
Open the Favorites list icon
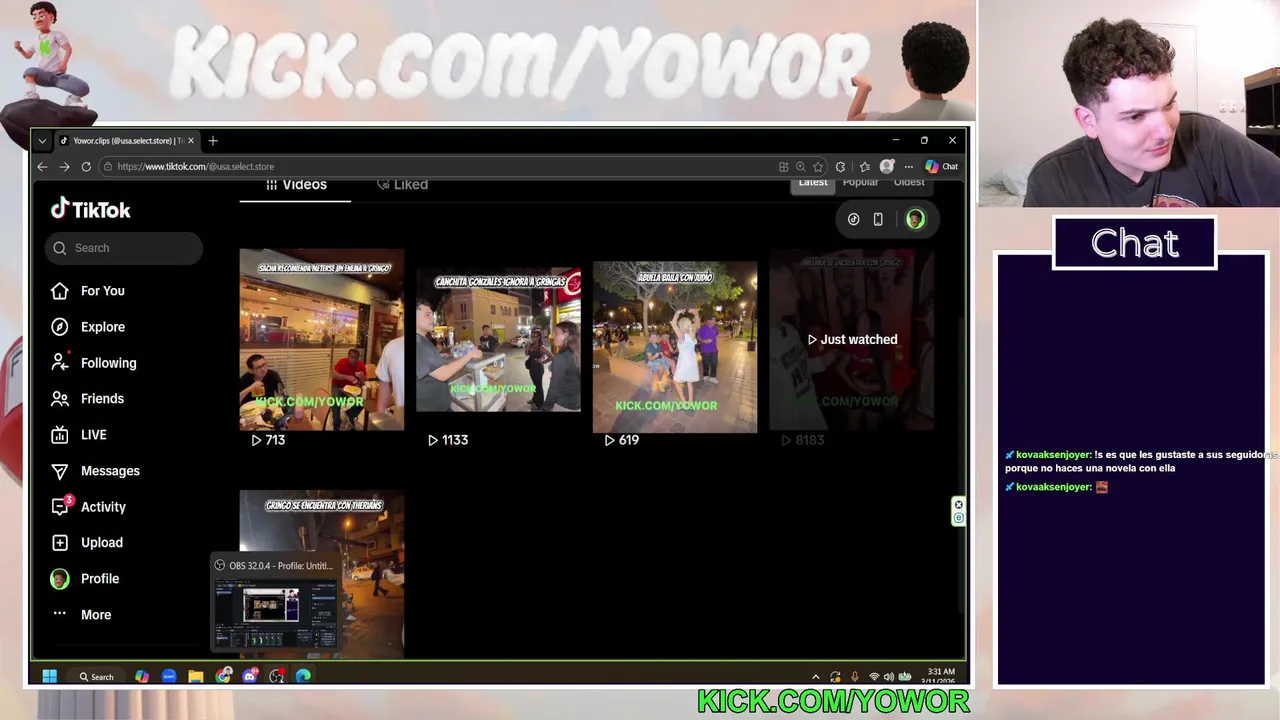865,167
